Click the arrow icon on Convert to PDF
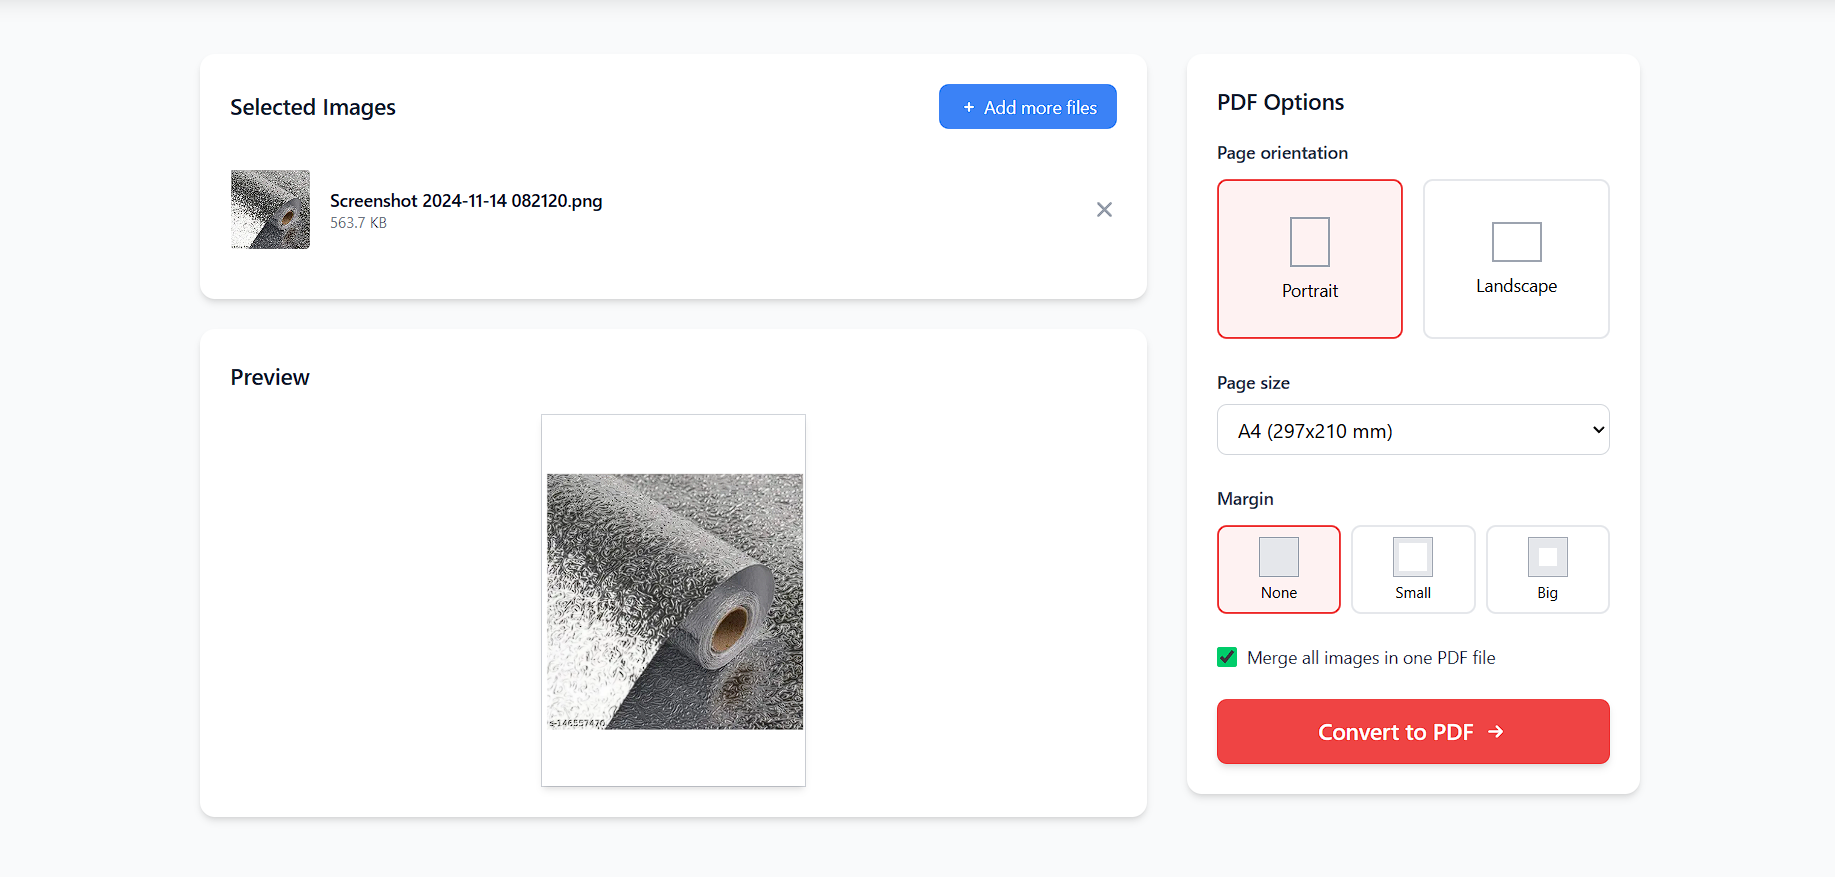The width and height of the screenshot is (1835, 877). coord(1496,732)
